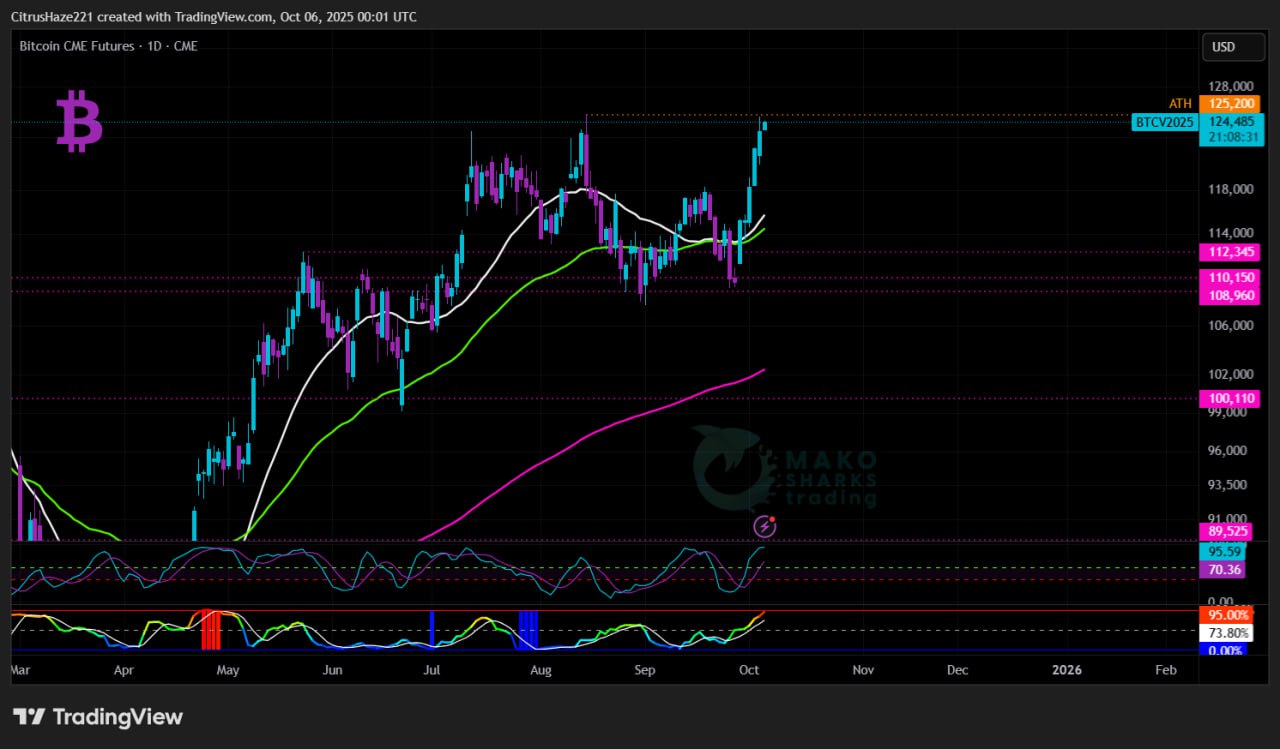
Task: Click the 2026 label on time axis
Action: coord(1067,669)
